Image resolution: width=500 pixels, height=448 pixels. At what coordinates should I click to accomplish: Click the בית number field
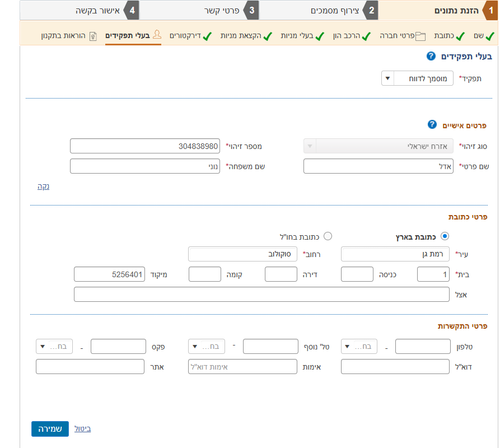pos(433,274)
